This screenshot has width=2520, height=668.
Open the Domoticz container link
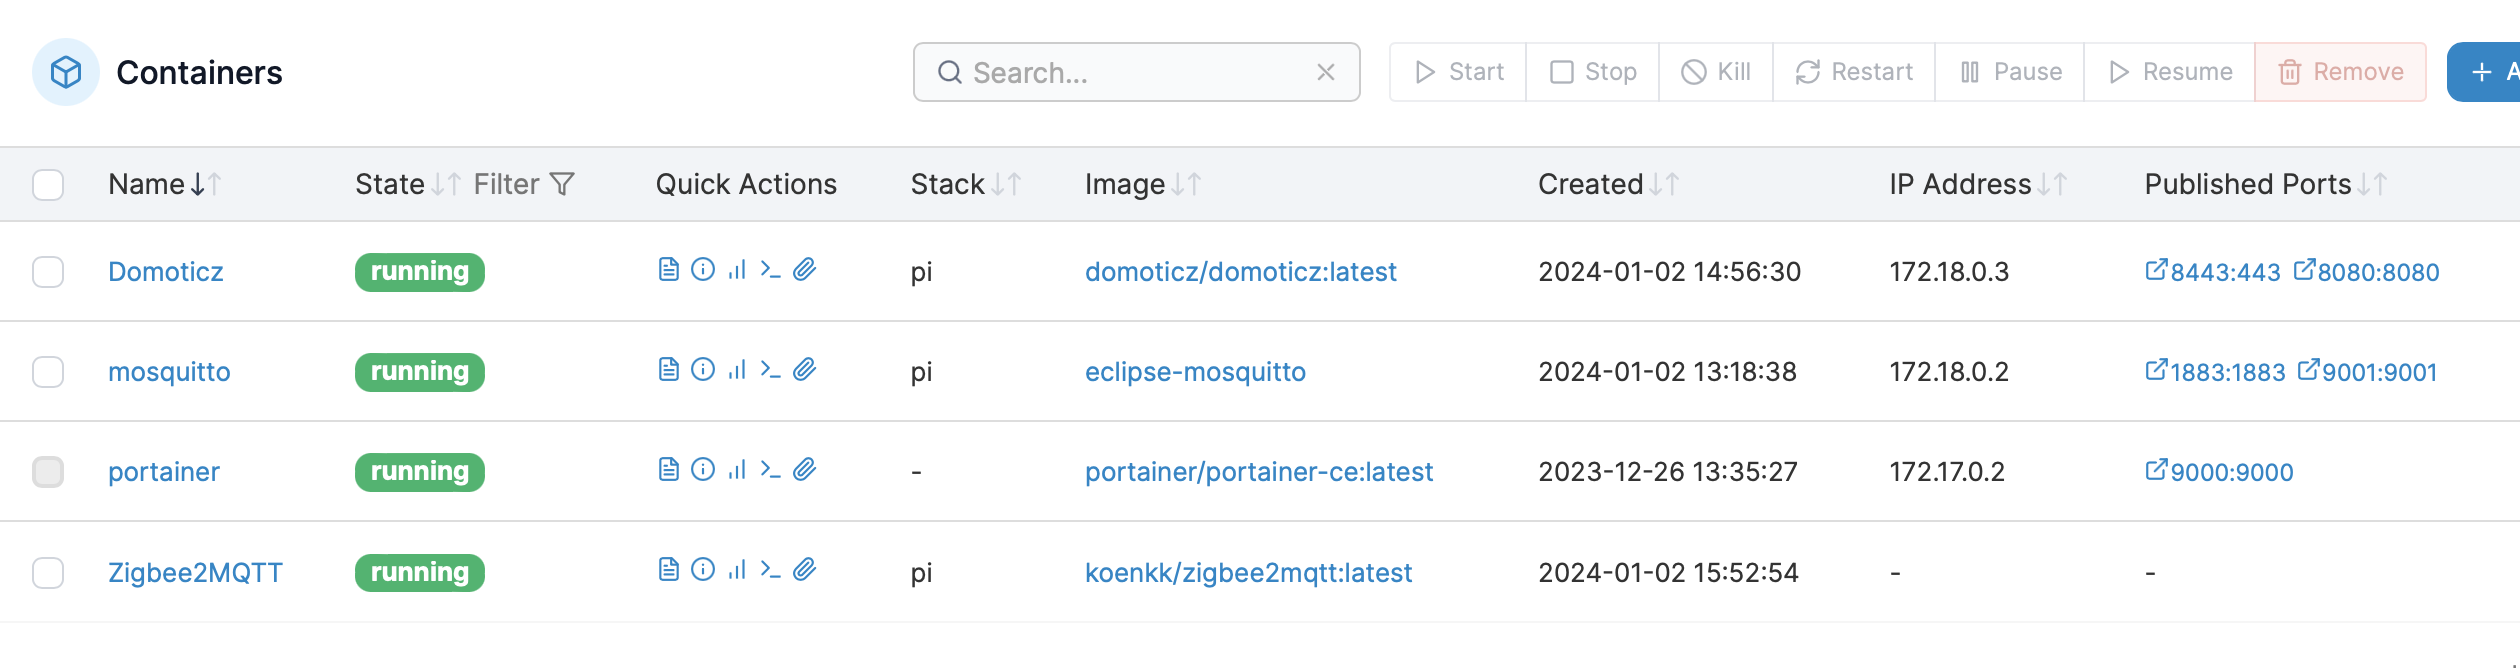click(x=166, y=272)
